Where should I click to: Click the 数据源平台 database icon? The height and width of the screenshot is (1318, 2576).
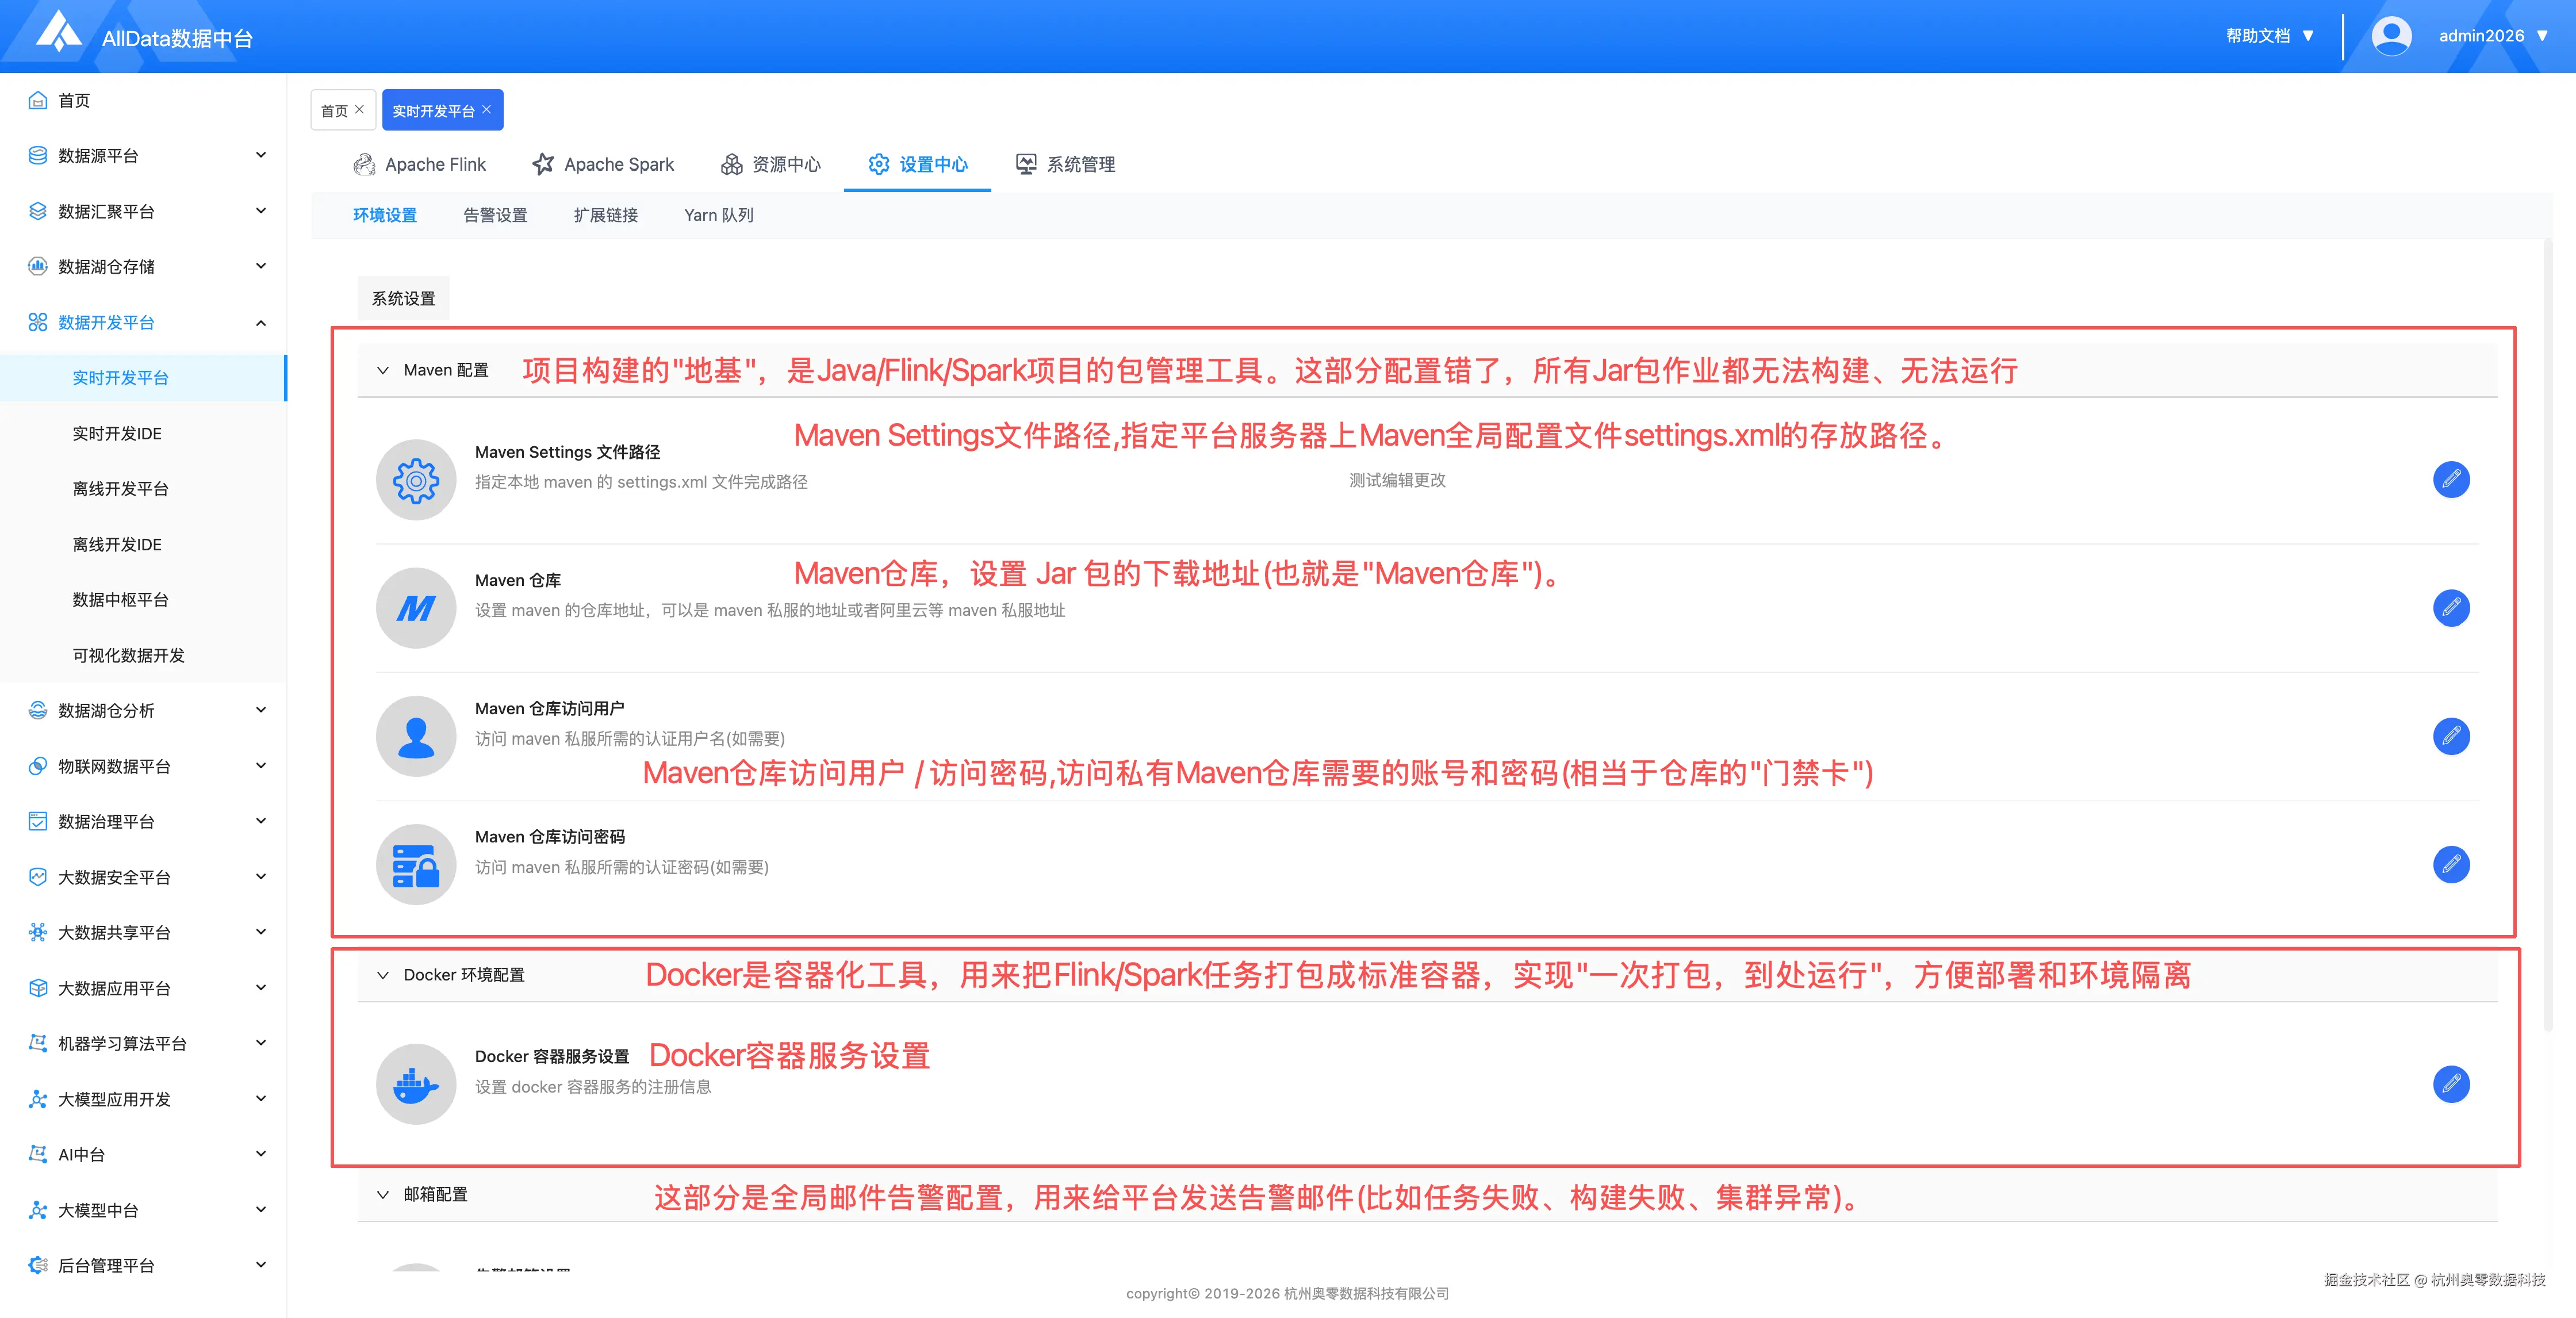click(x=38, y=155)
